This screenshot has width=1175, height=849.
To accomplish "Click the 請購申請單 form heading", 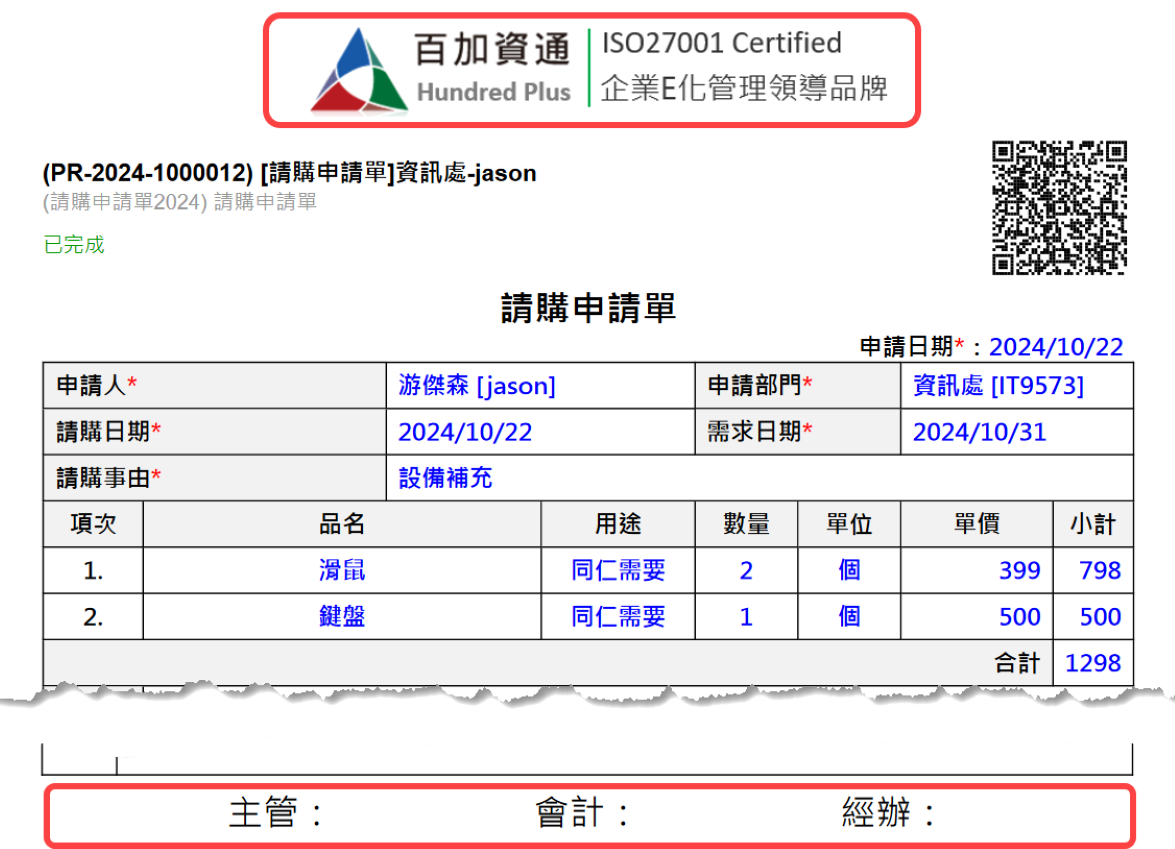I will coord(588,308).
